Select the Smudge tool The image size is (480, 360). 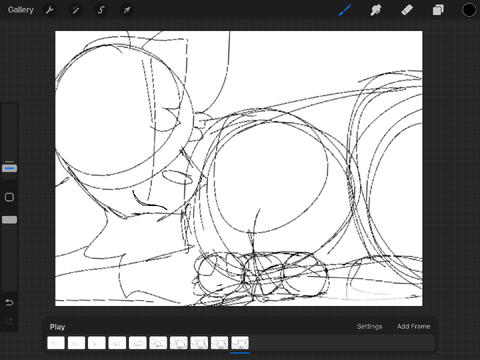pos(376,10)
